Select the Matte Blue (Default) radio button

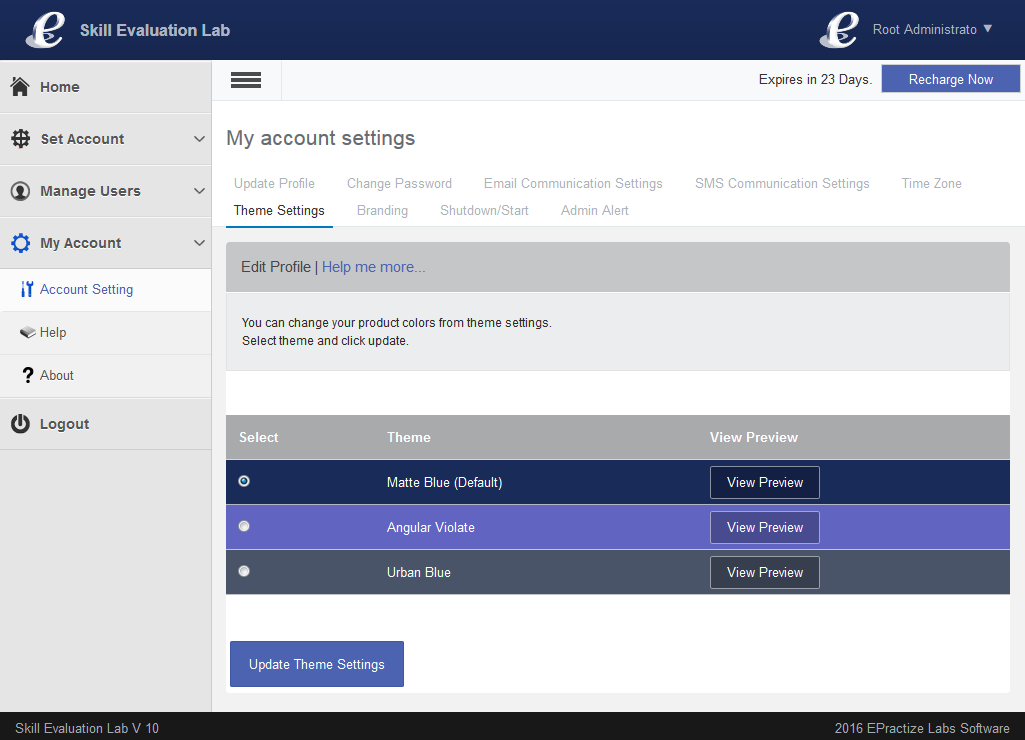click(244, 481)
